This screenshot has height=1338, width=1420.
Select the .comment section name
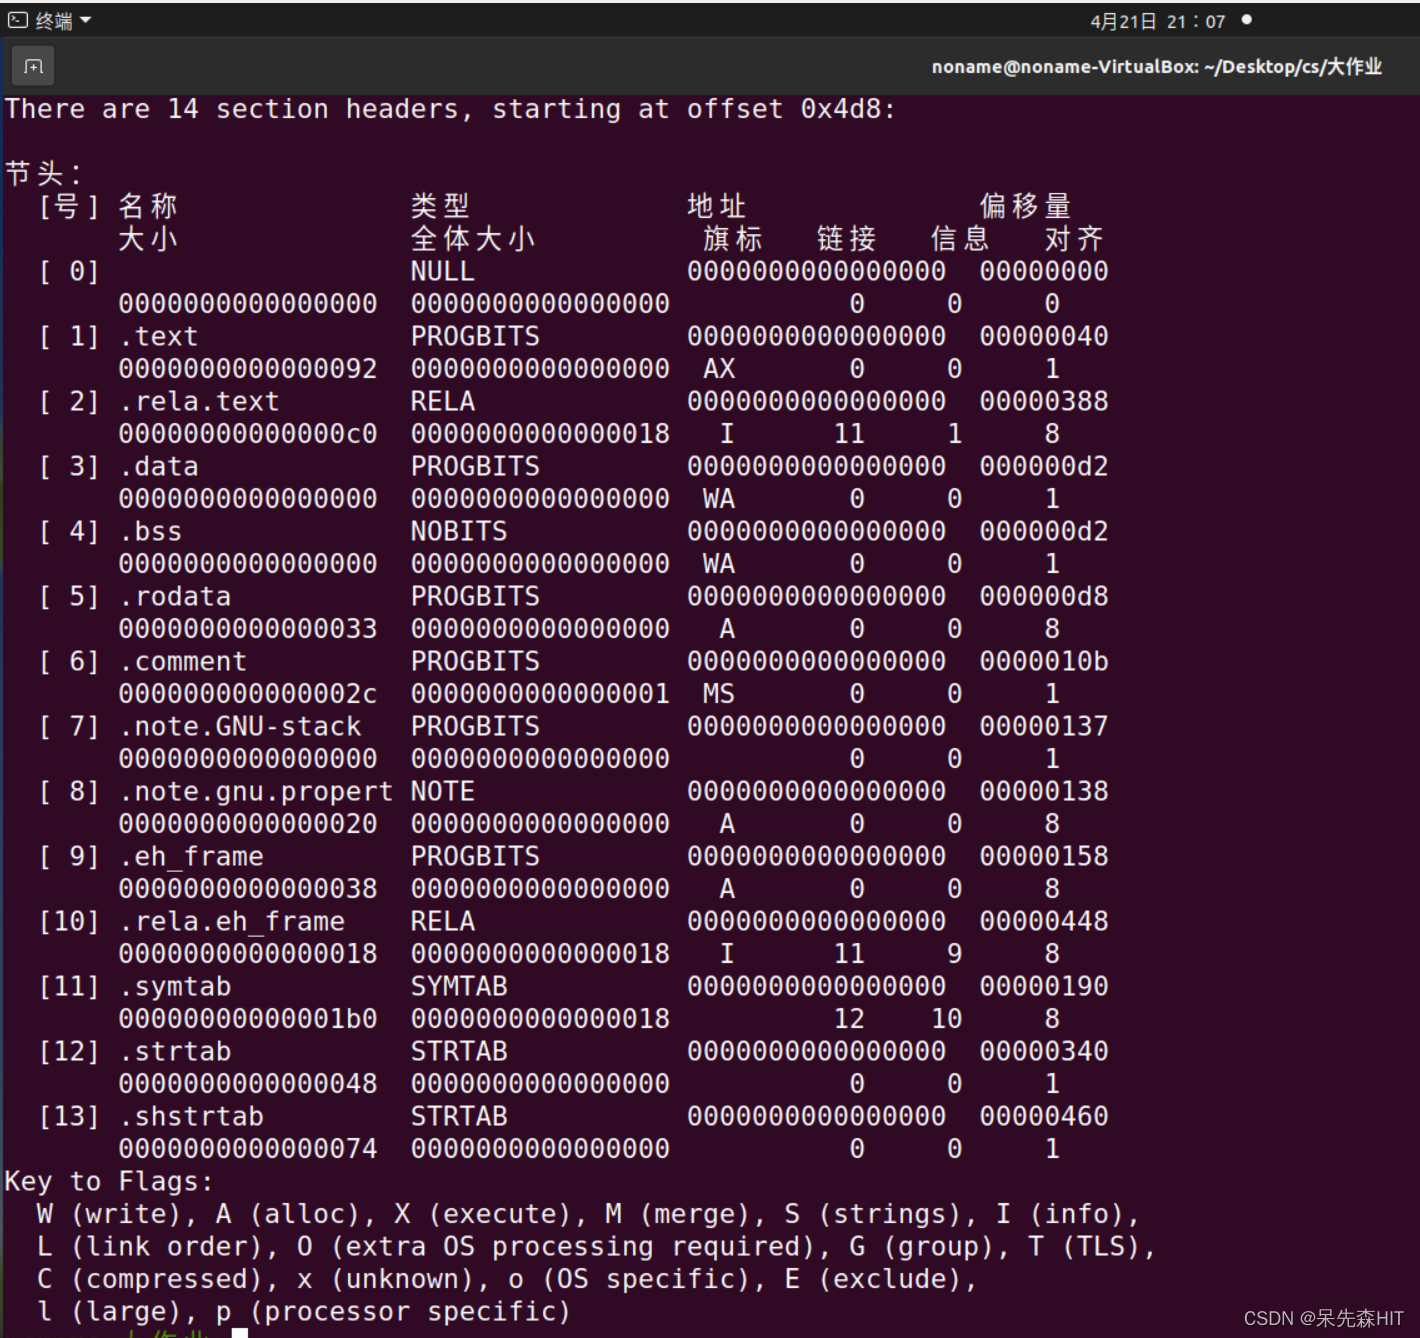[183, 662]
